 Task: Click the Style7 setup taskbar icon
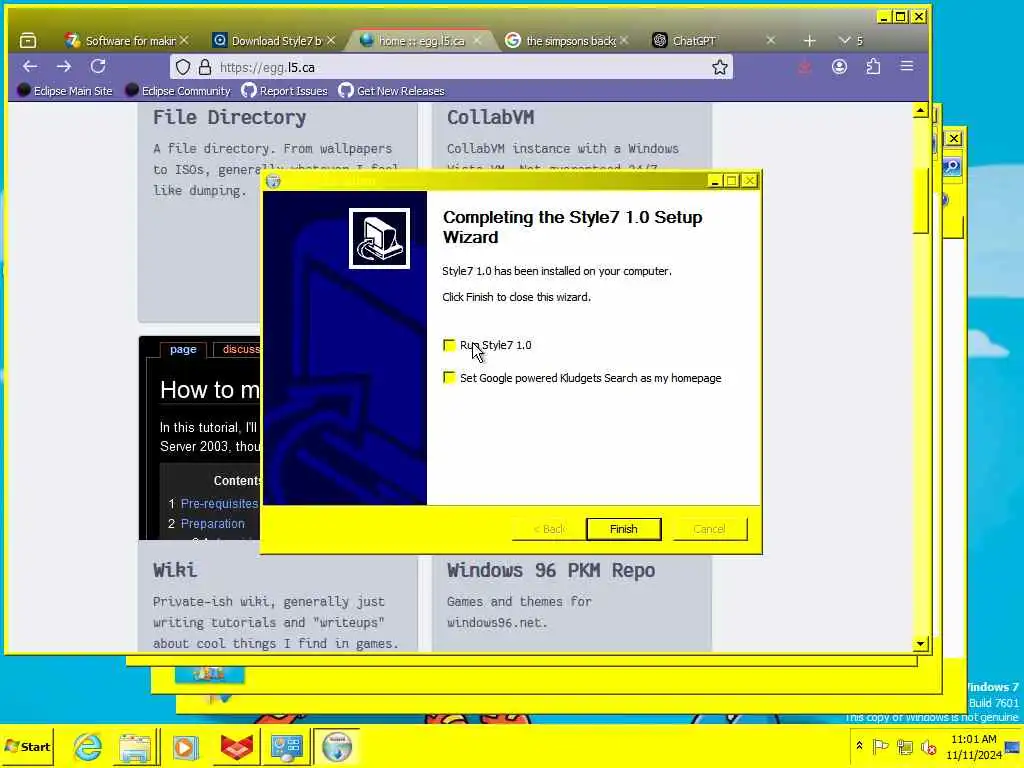pyautogui.click(x=337, y=746)
